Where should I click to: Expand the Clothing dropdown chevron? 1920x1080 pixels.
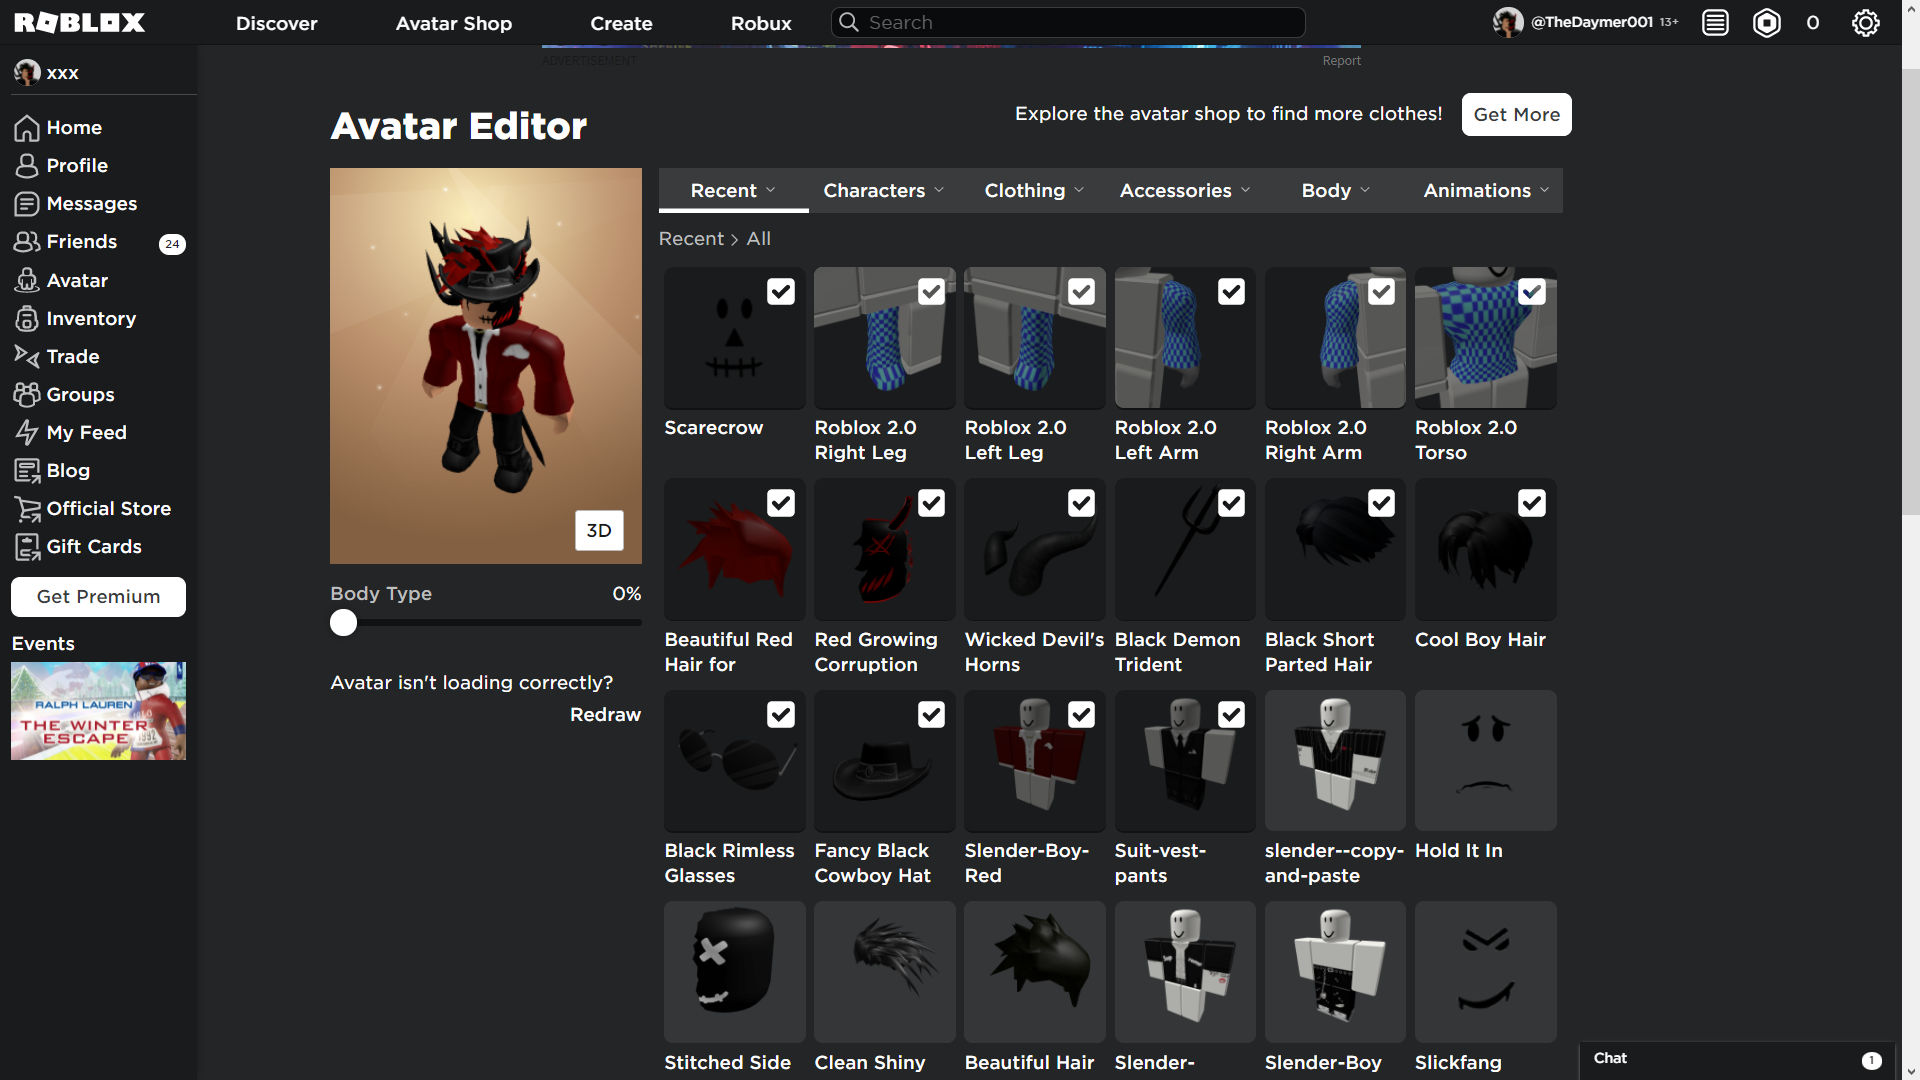pos(1079,190)
